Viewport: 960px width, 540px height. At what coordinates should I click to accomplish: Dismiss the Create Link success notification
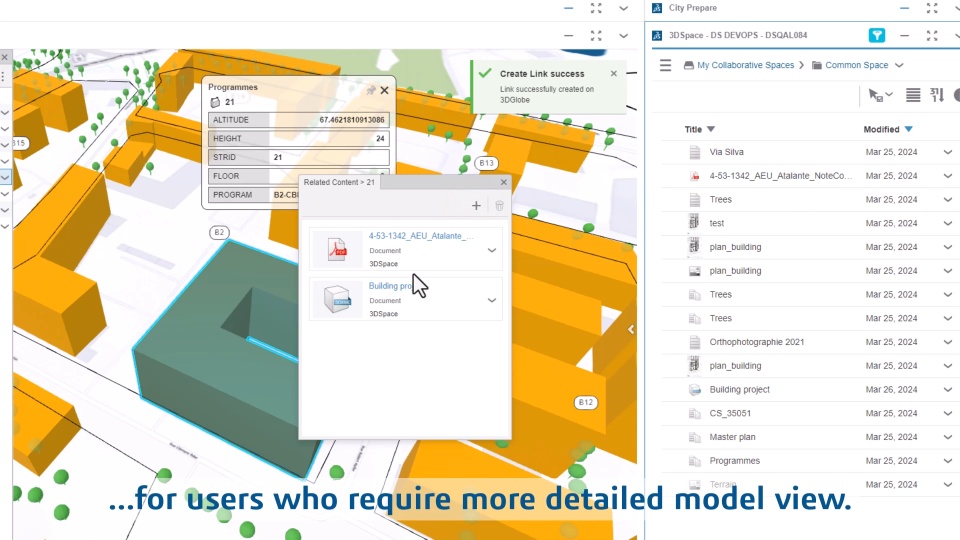pyautogui.click(x=613, y=73)
